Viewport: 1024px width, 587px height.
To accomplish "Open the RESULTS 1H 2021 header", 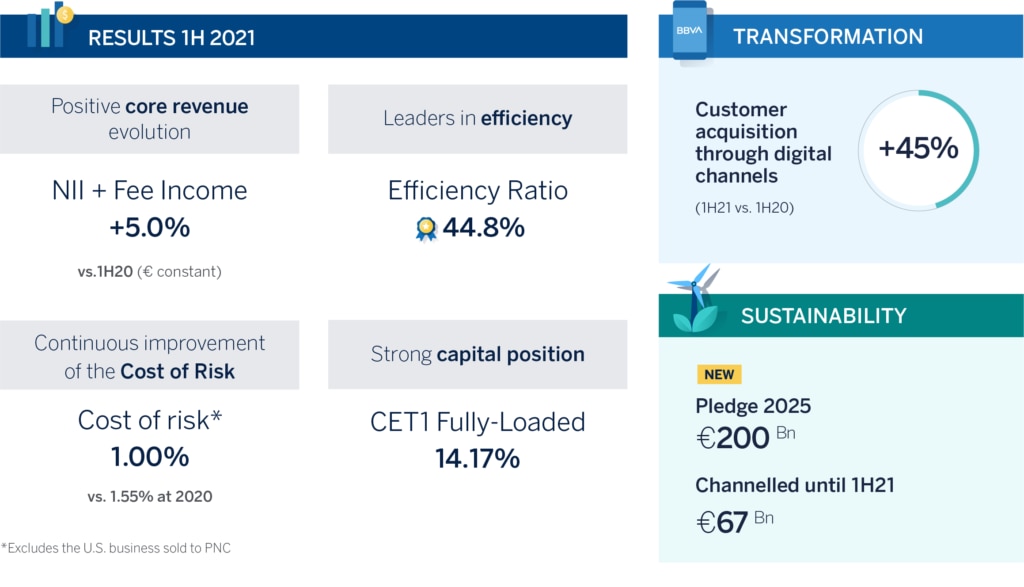I will (313, 37).
